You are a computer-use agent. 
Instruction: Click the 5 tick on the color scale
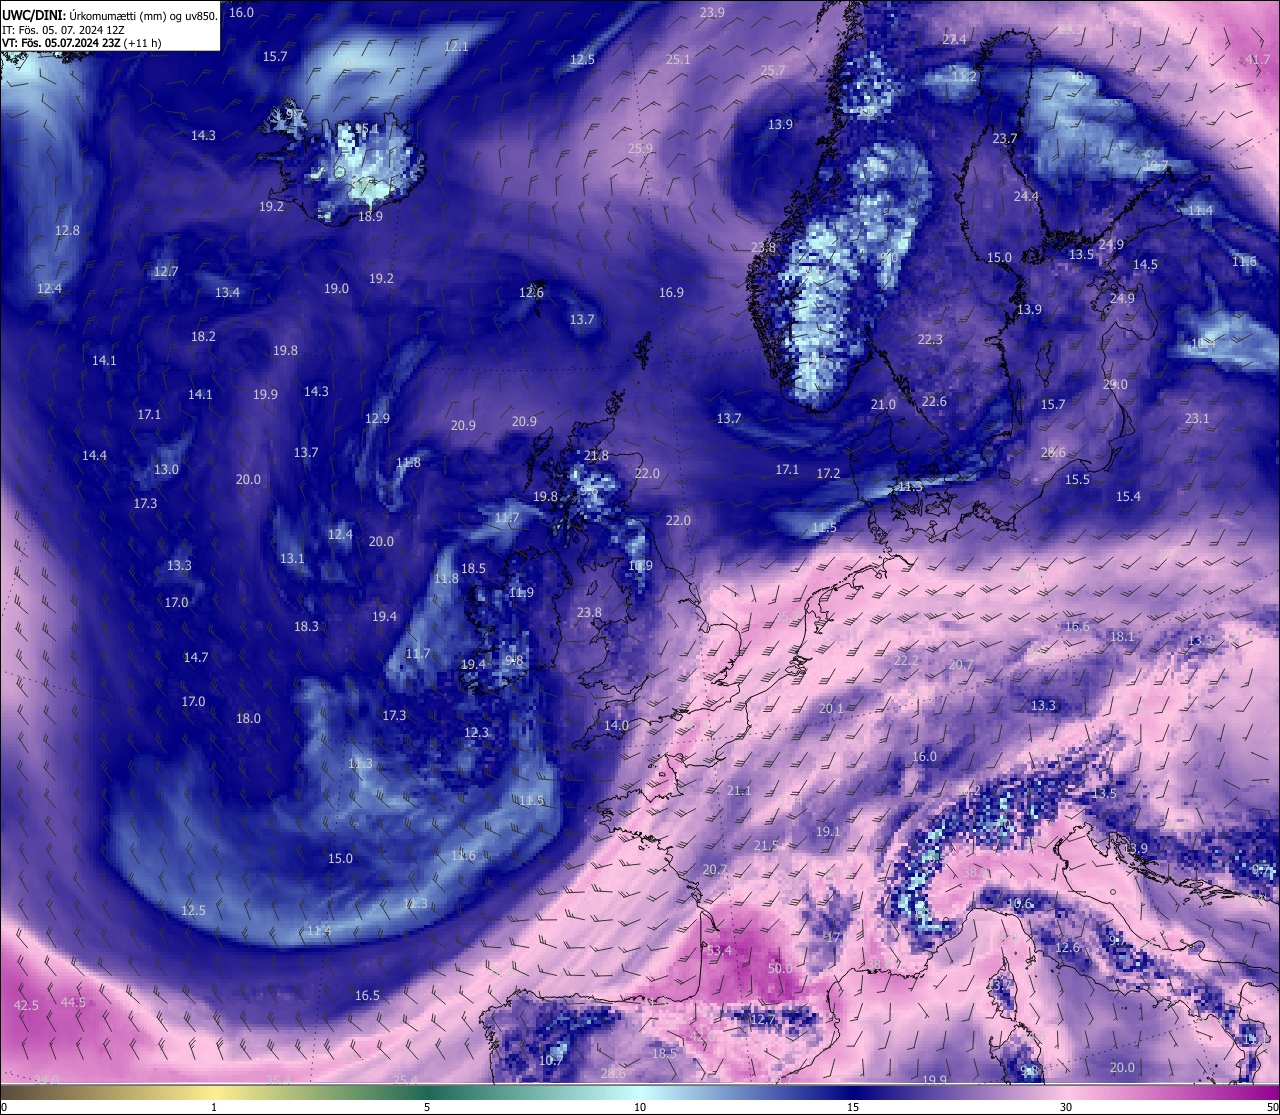coord(427,1107)
